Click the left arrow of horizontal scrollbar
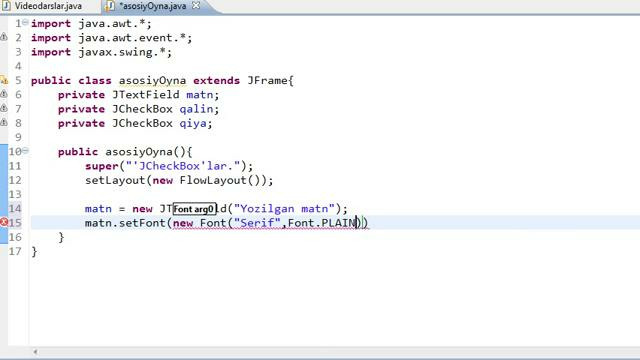This screenshot has height=360, width=640. click(x=35, y=351)
